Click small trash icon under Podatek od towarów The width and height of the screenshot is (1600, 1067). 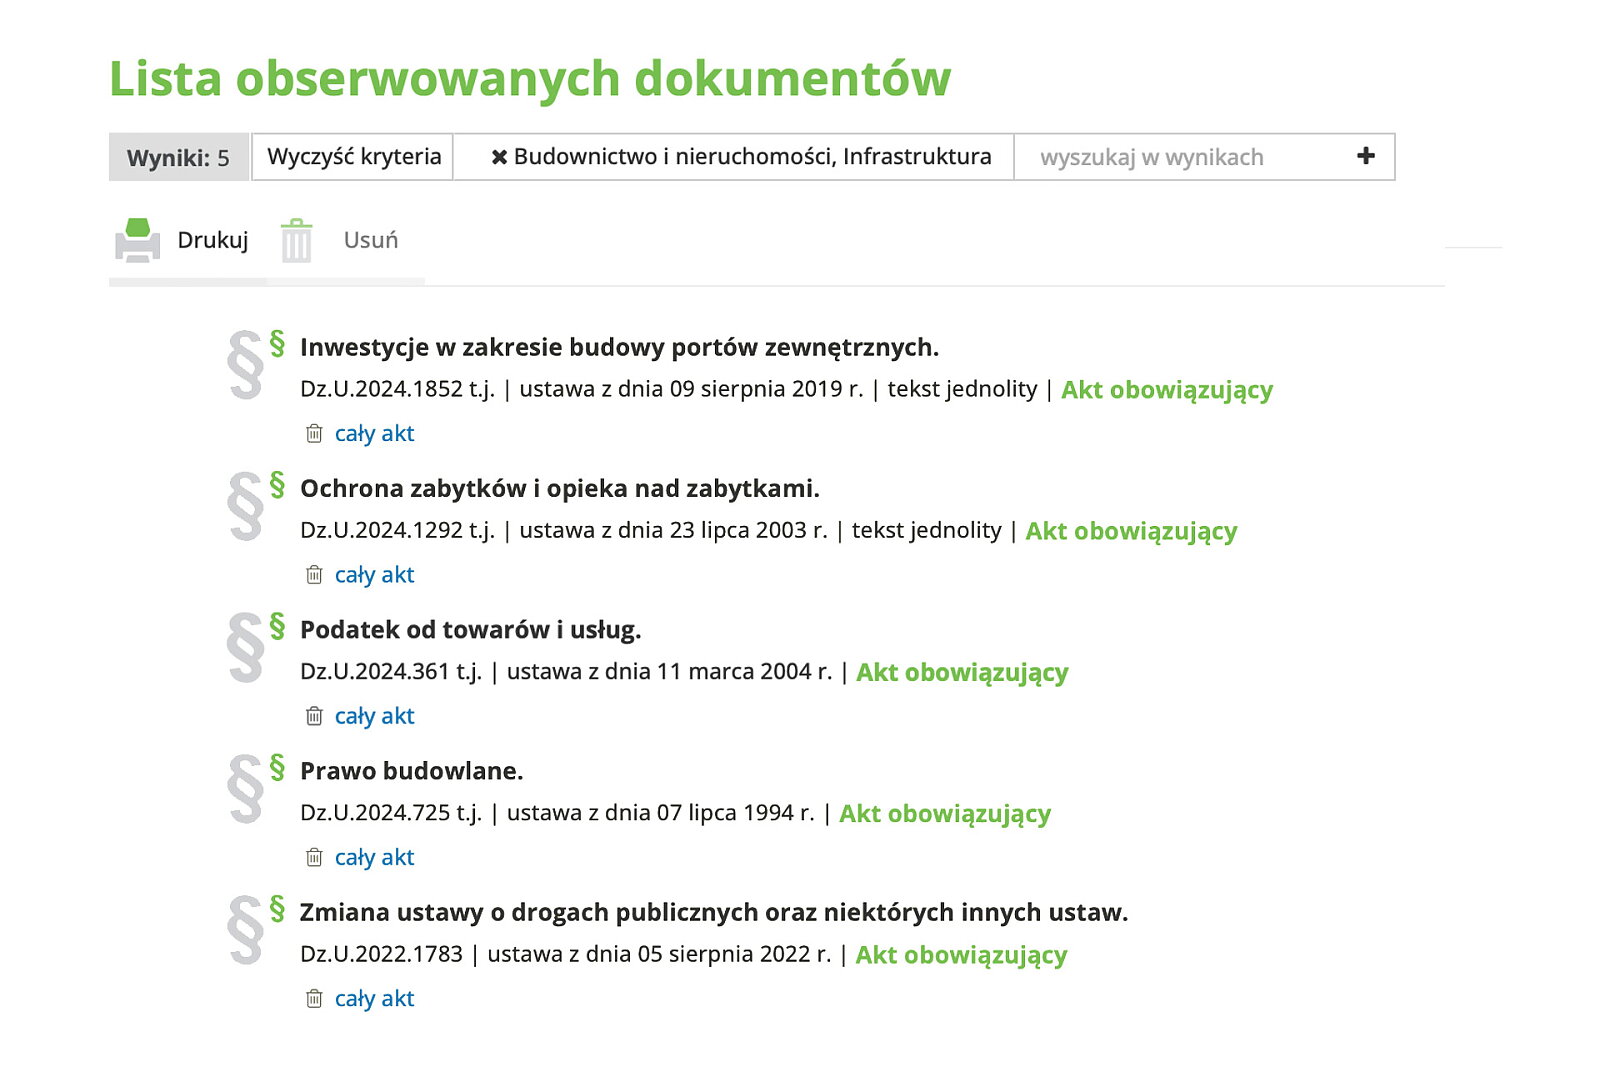click(x=314, y=715)
